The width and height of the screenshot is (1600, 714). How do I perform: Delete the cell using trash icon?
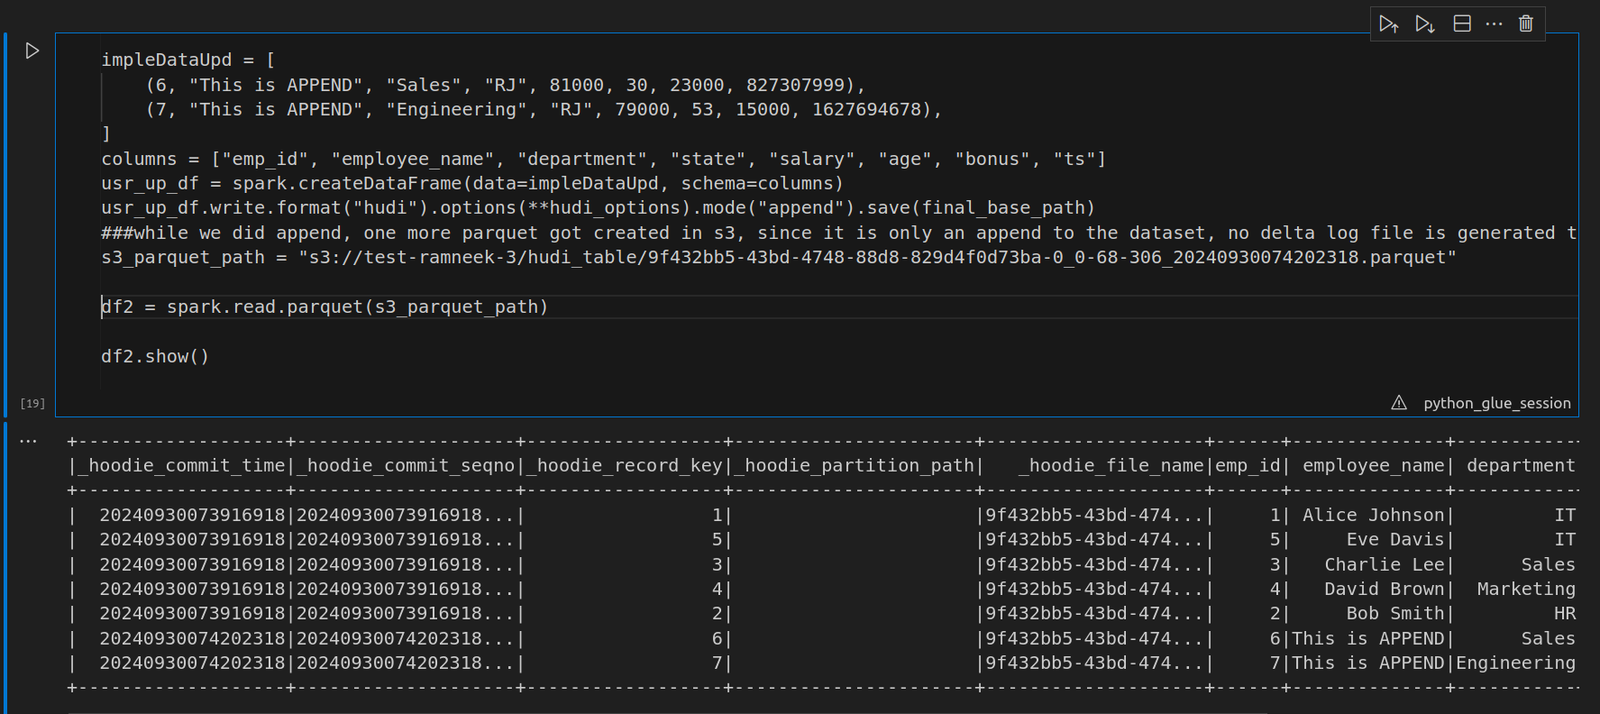[x=1526, y=24]
